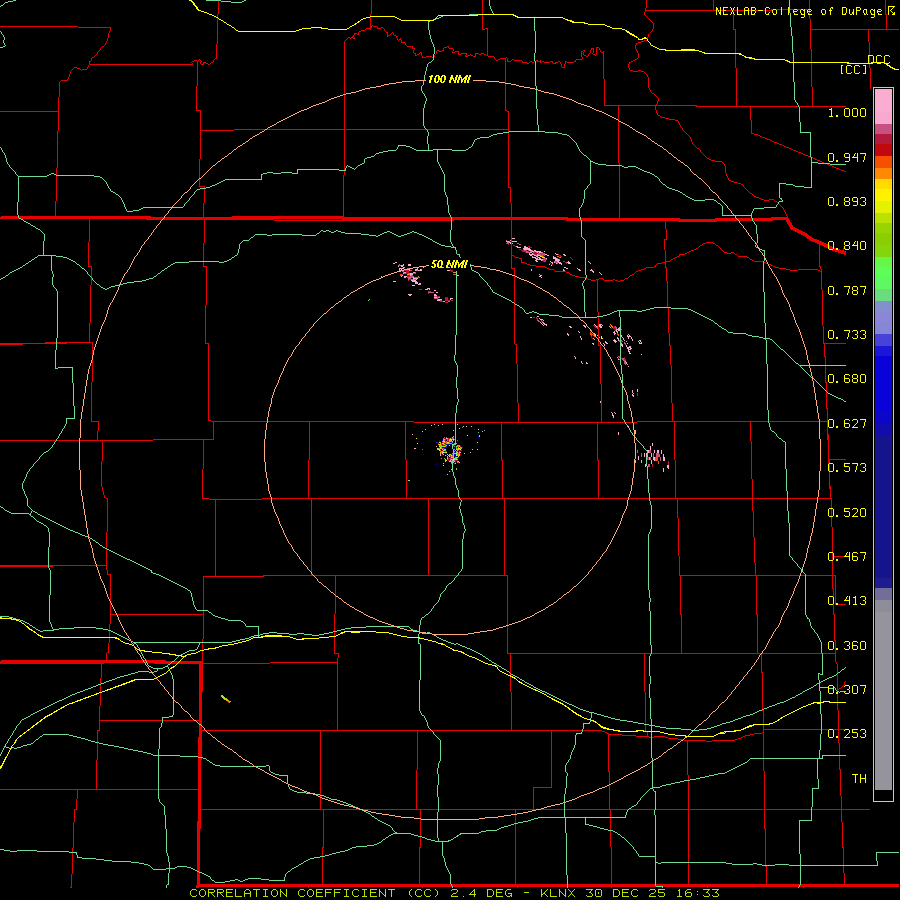Click the small yellow mark in the southwest
The image size is (900, 900).
tap(226, 699)
